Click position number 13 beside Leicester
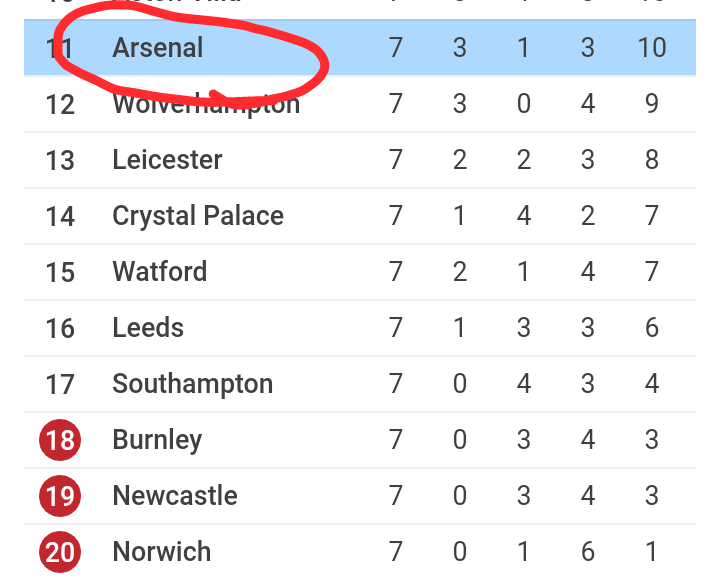This screenshot has width=720, height=585. pyautogui.click(x=60, y=160)
